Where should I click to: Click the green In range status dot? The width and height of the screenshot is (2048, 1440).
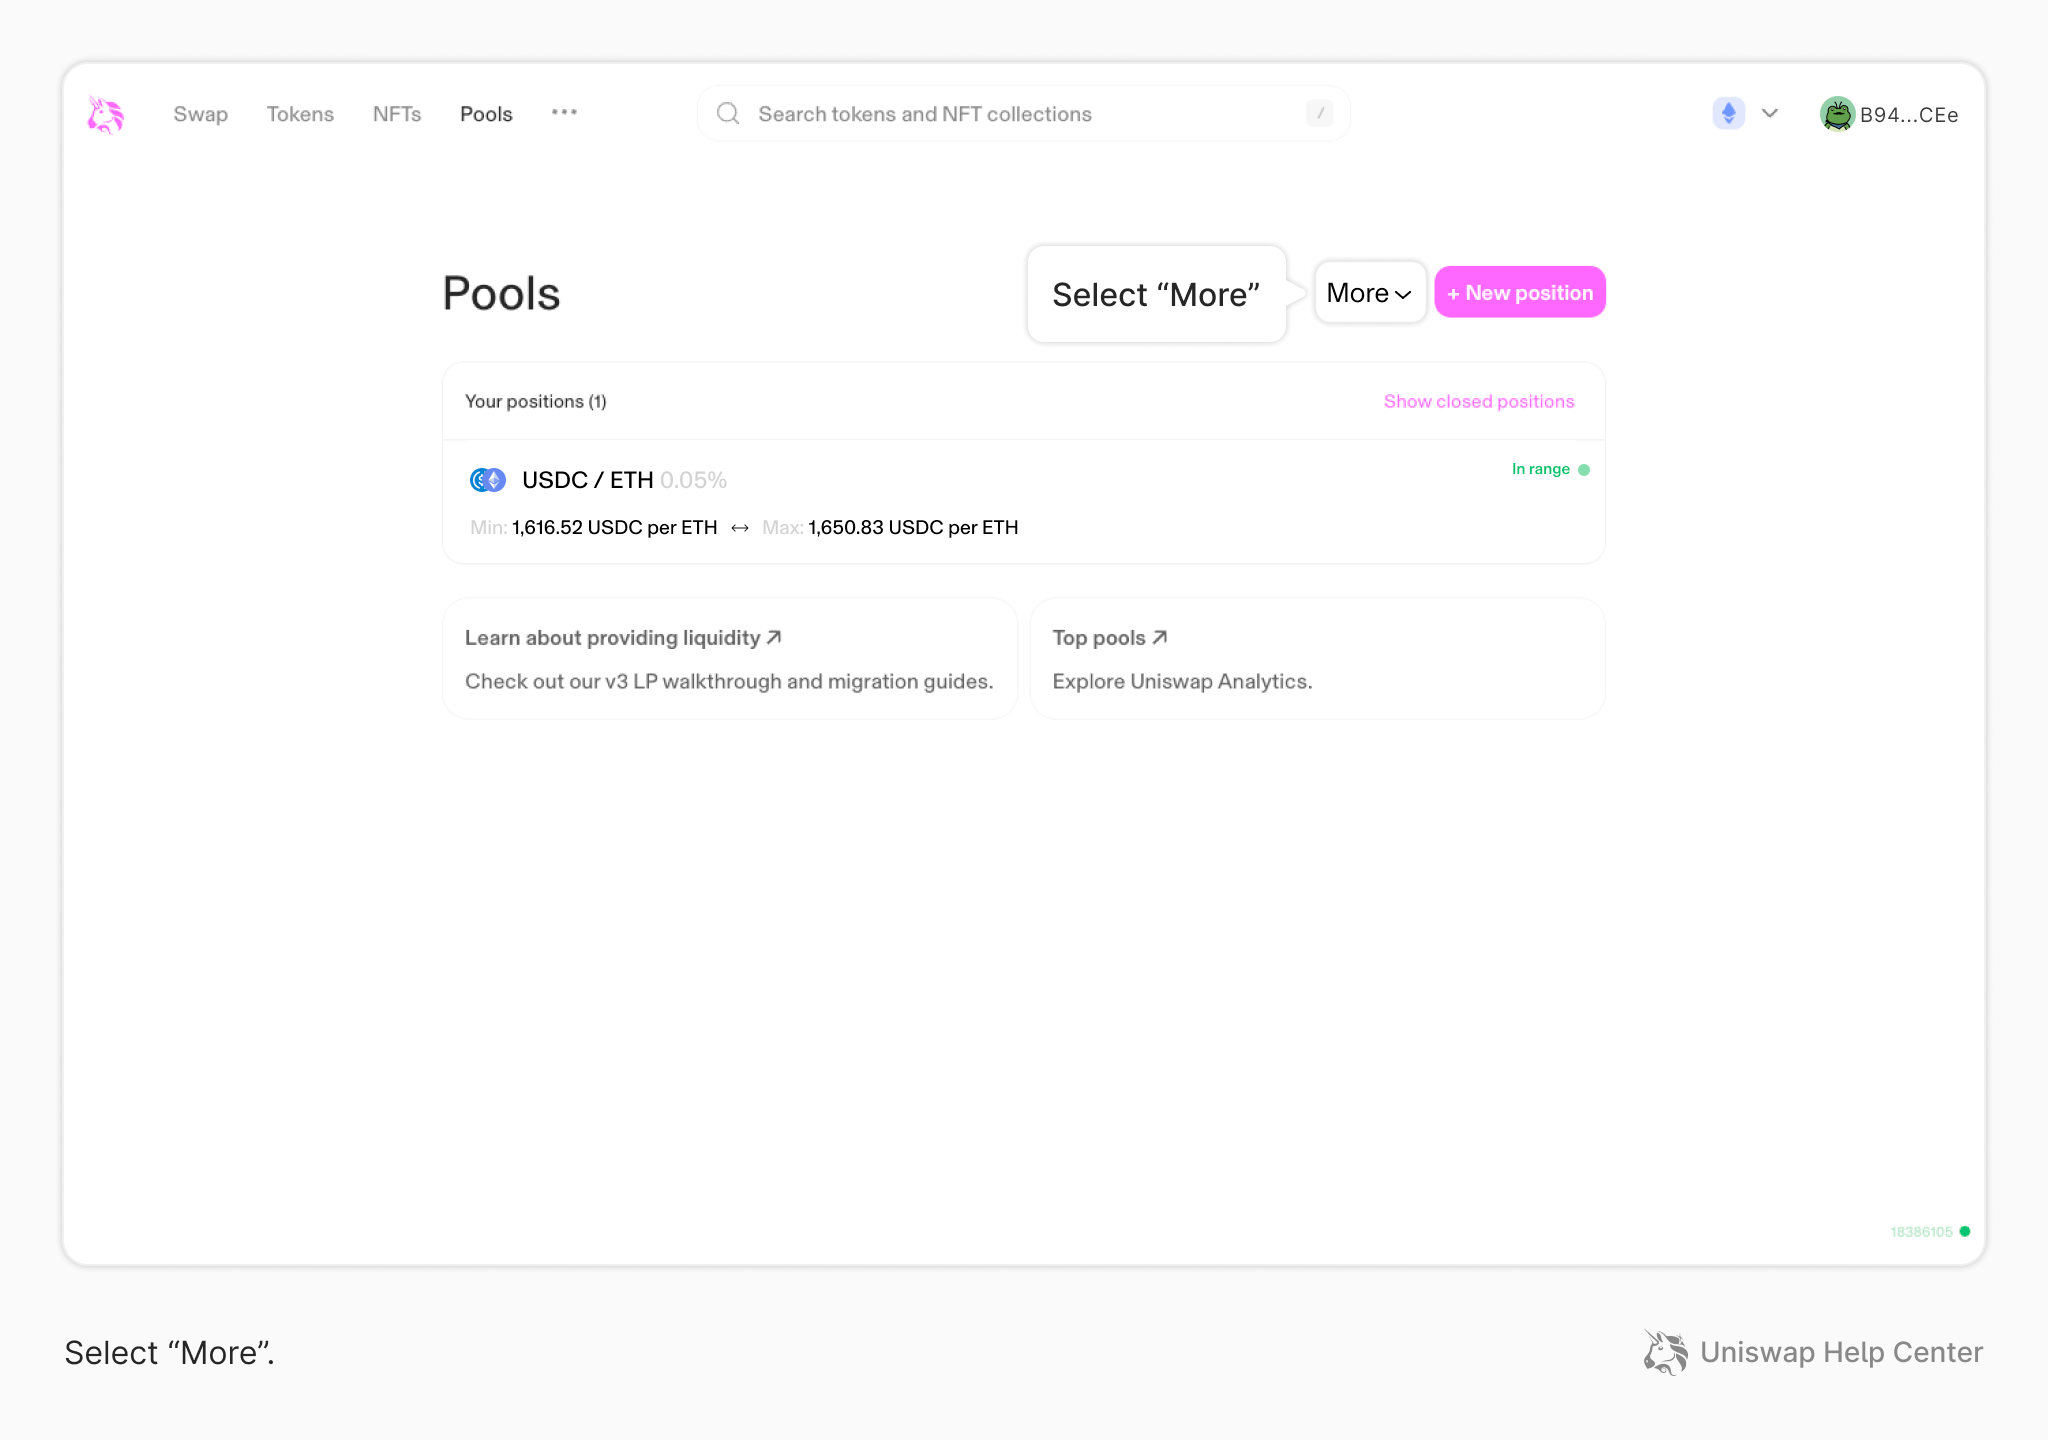click(1584, 470)
